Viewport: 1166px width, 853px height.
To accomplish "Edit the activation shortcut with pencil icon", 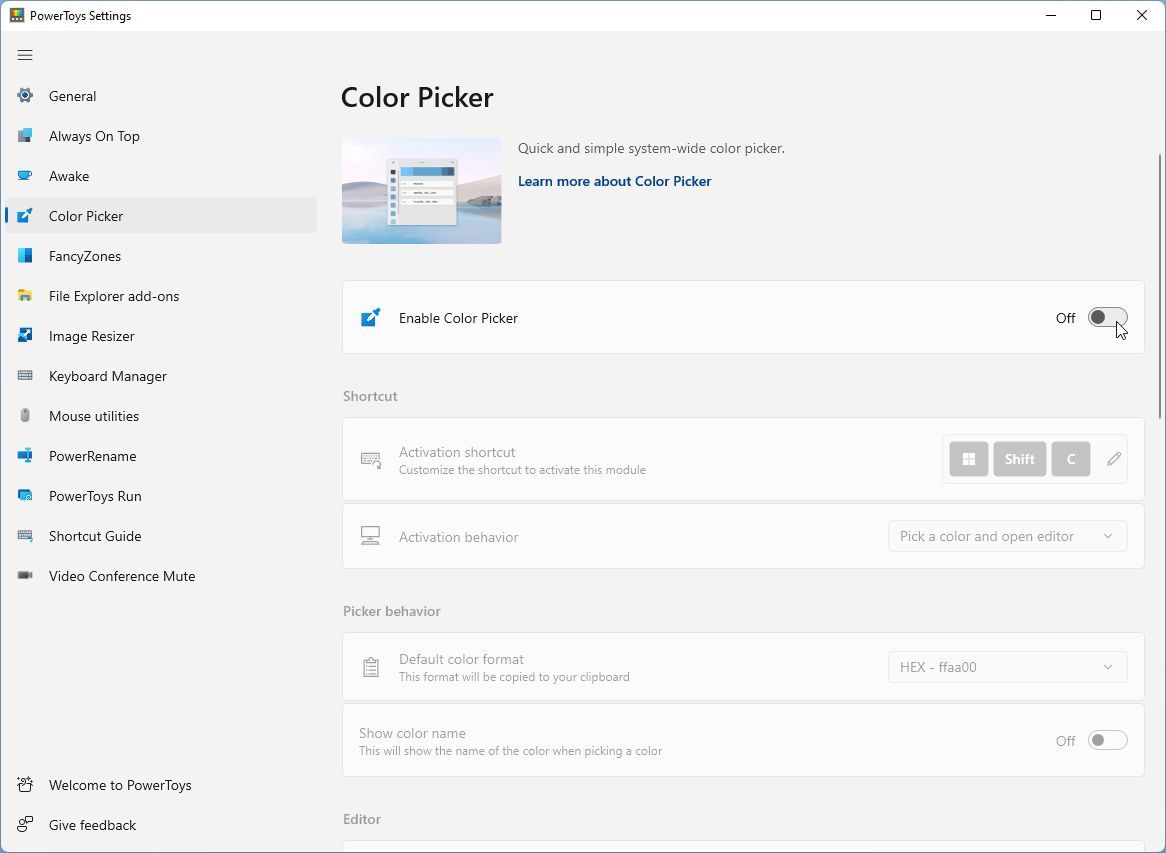I will coord(1113,458).
